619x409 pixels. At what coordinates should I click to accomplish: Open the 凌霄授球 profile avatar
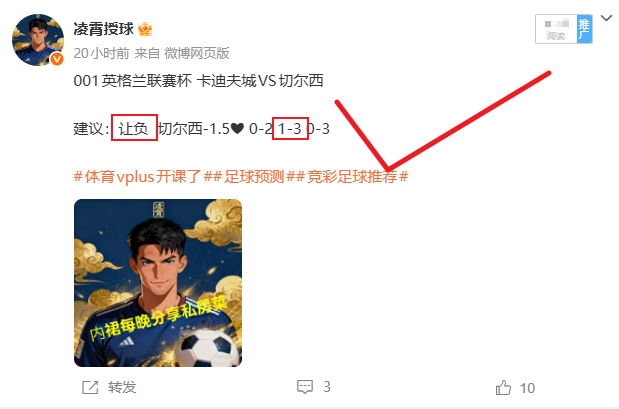point(38,40)
